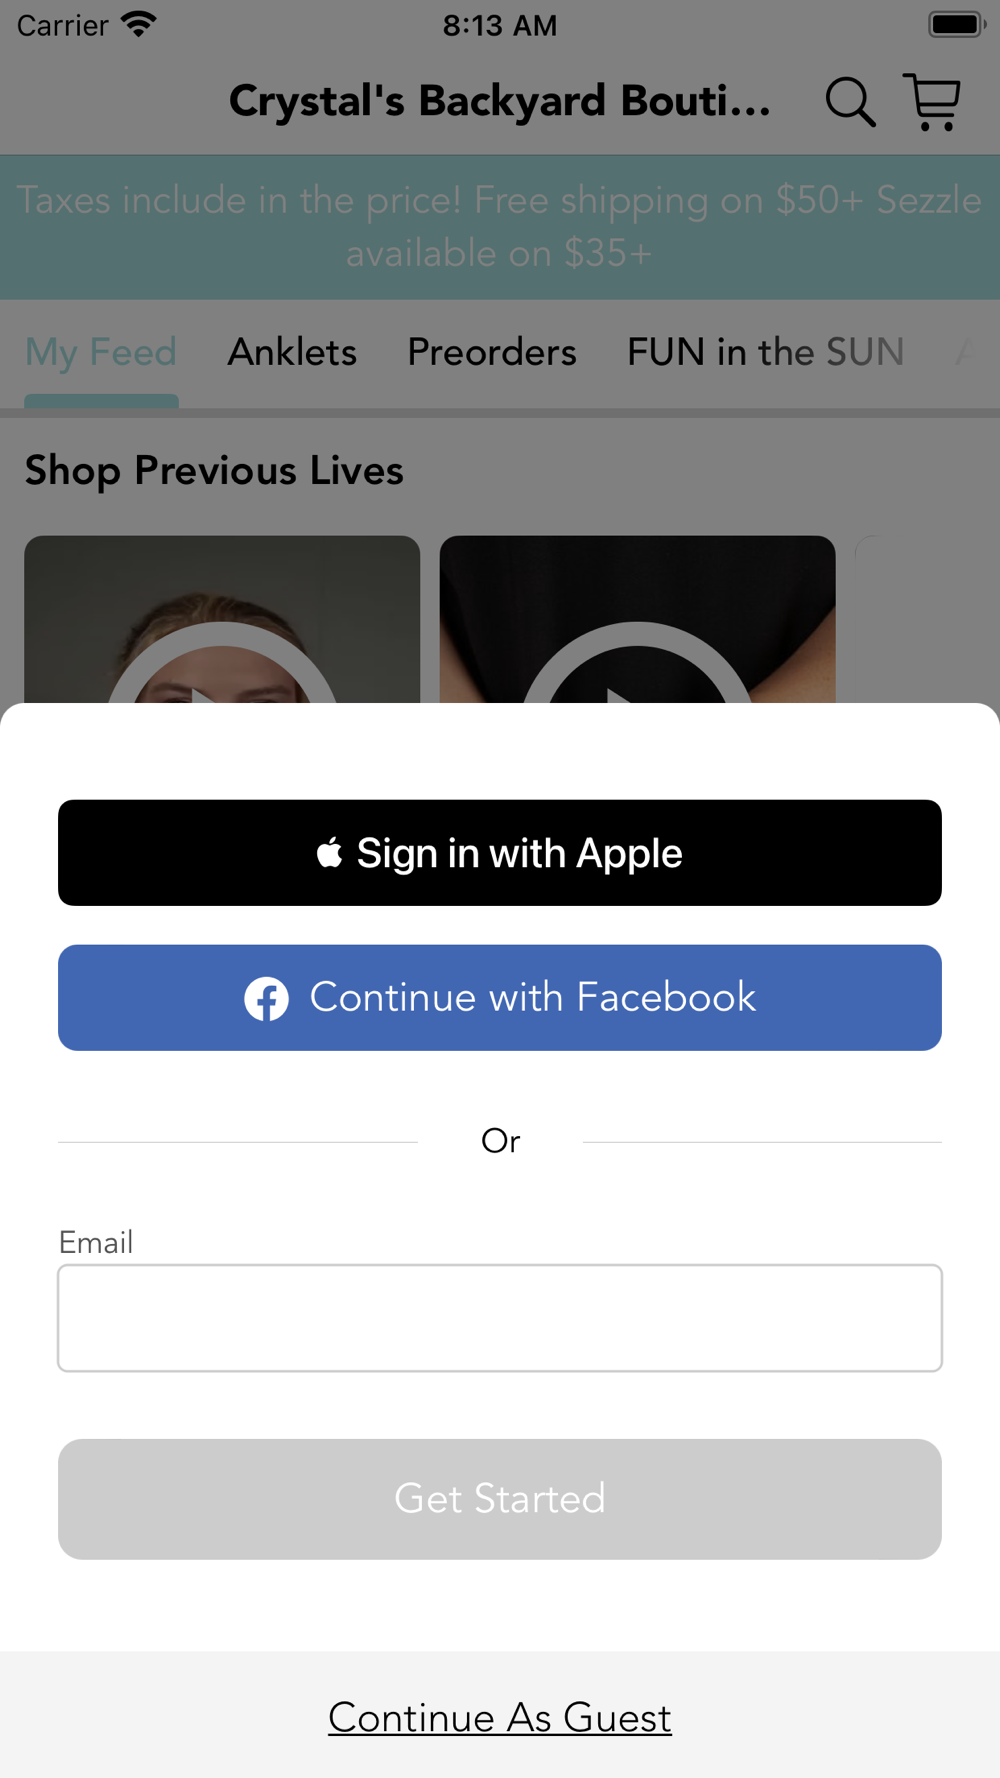Screen dimensions: 1000x1778
Task: Switch to the My Feed tab
Action: pyautogui.click(x=101, y=352)
